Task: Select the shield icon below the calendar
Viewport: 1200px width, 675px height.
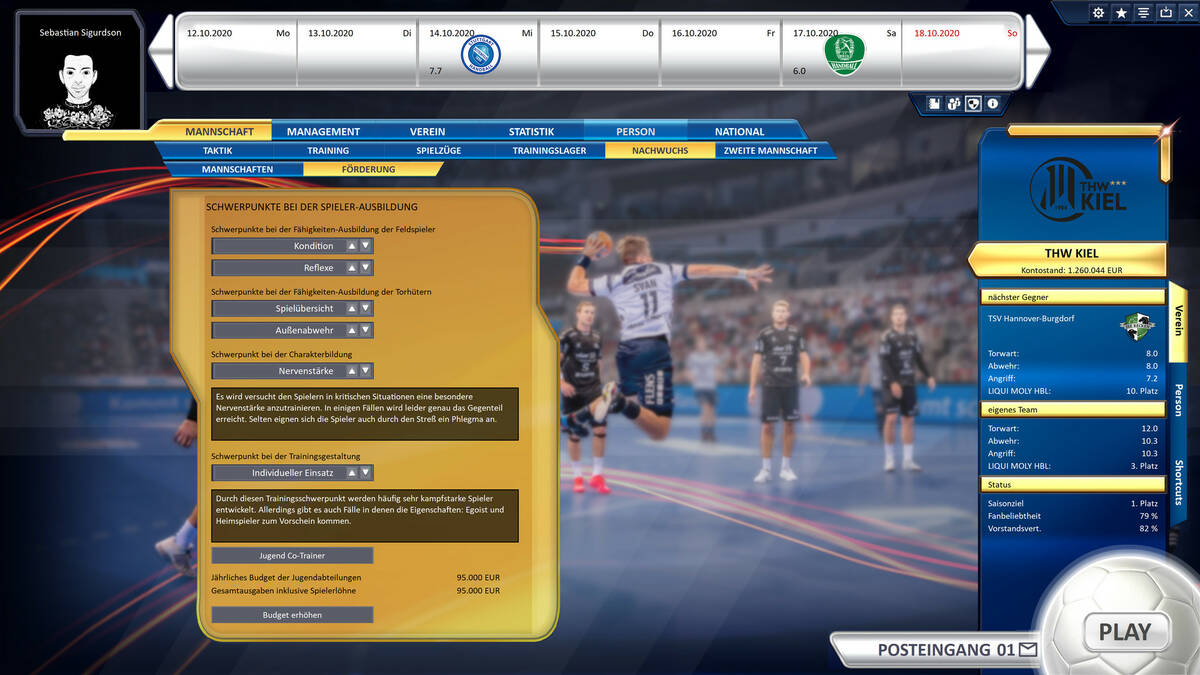Action: pos(973,103)
